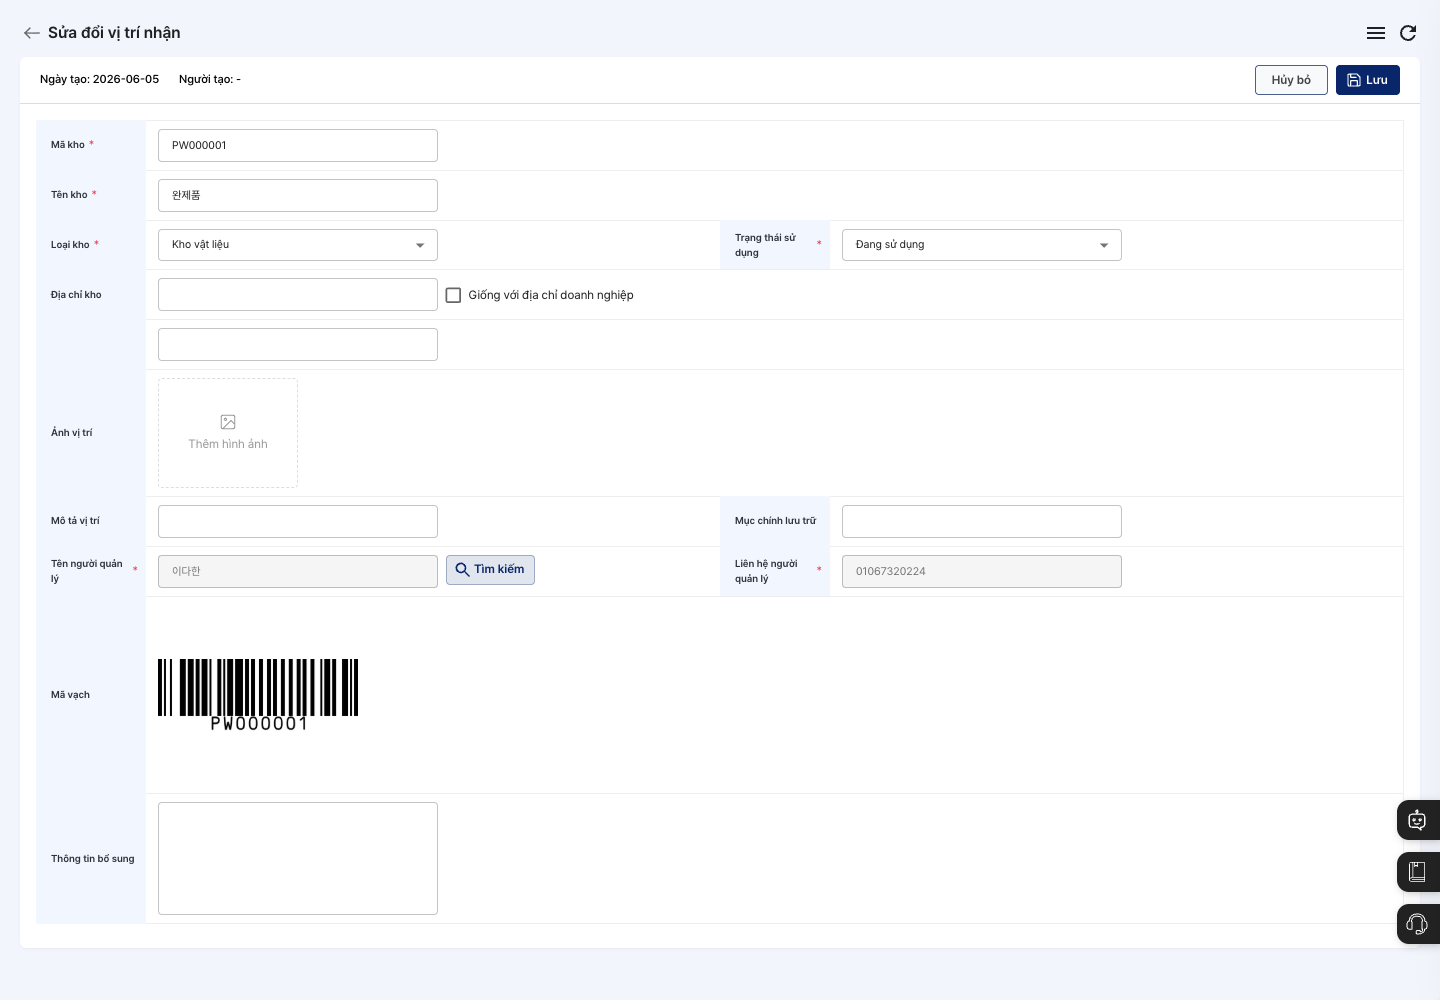Click the 'Lưu' save button
Image resolution: width=1440 pixels, height=1000 pixels.
tap(1368, 80)
